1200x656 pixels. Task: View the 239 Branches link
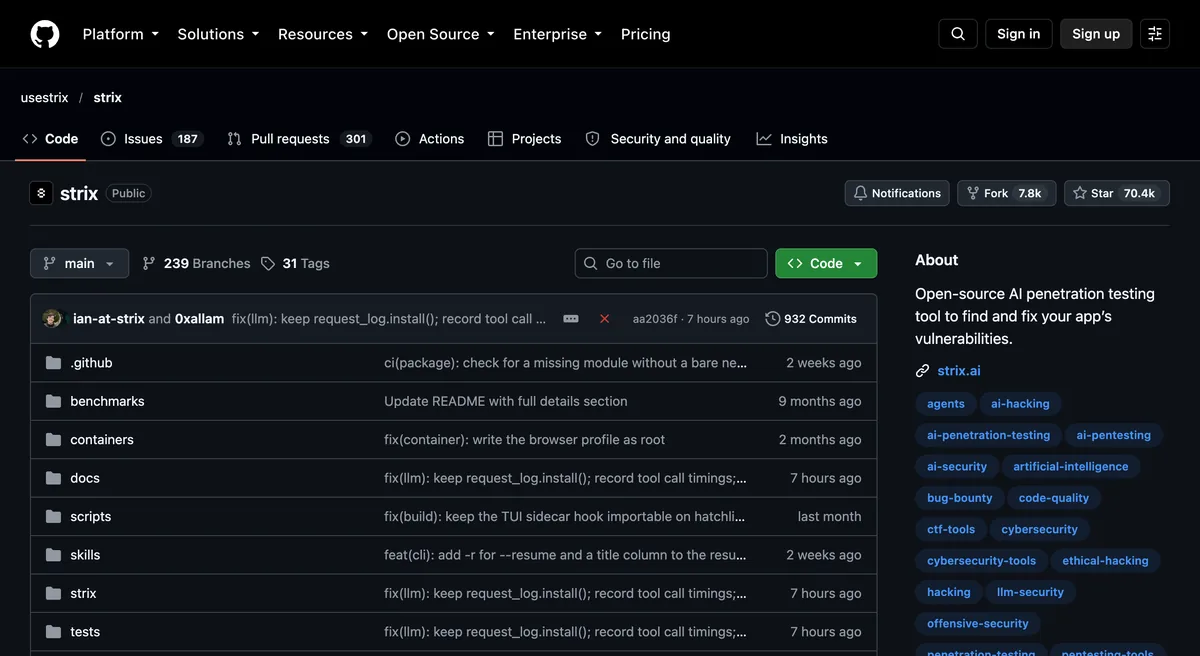(196, 263)
